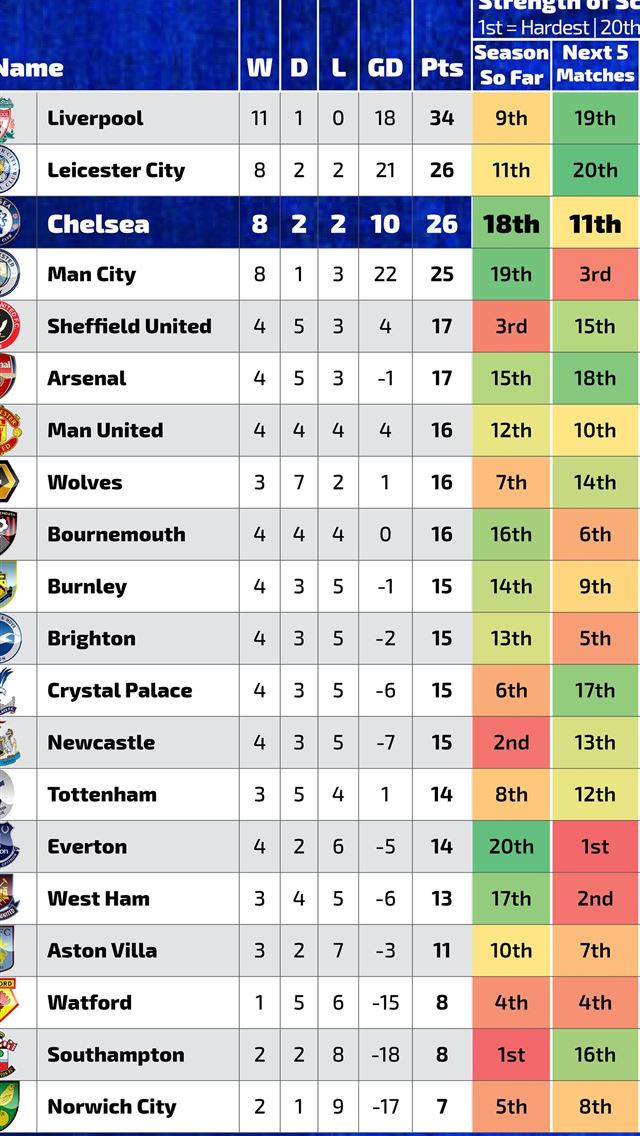Screen dimensions: 640x1136
Task: Click the Watford club badge
Action: [x=8, y=1002]
